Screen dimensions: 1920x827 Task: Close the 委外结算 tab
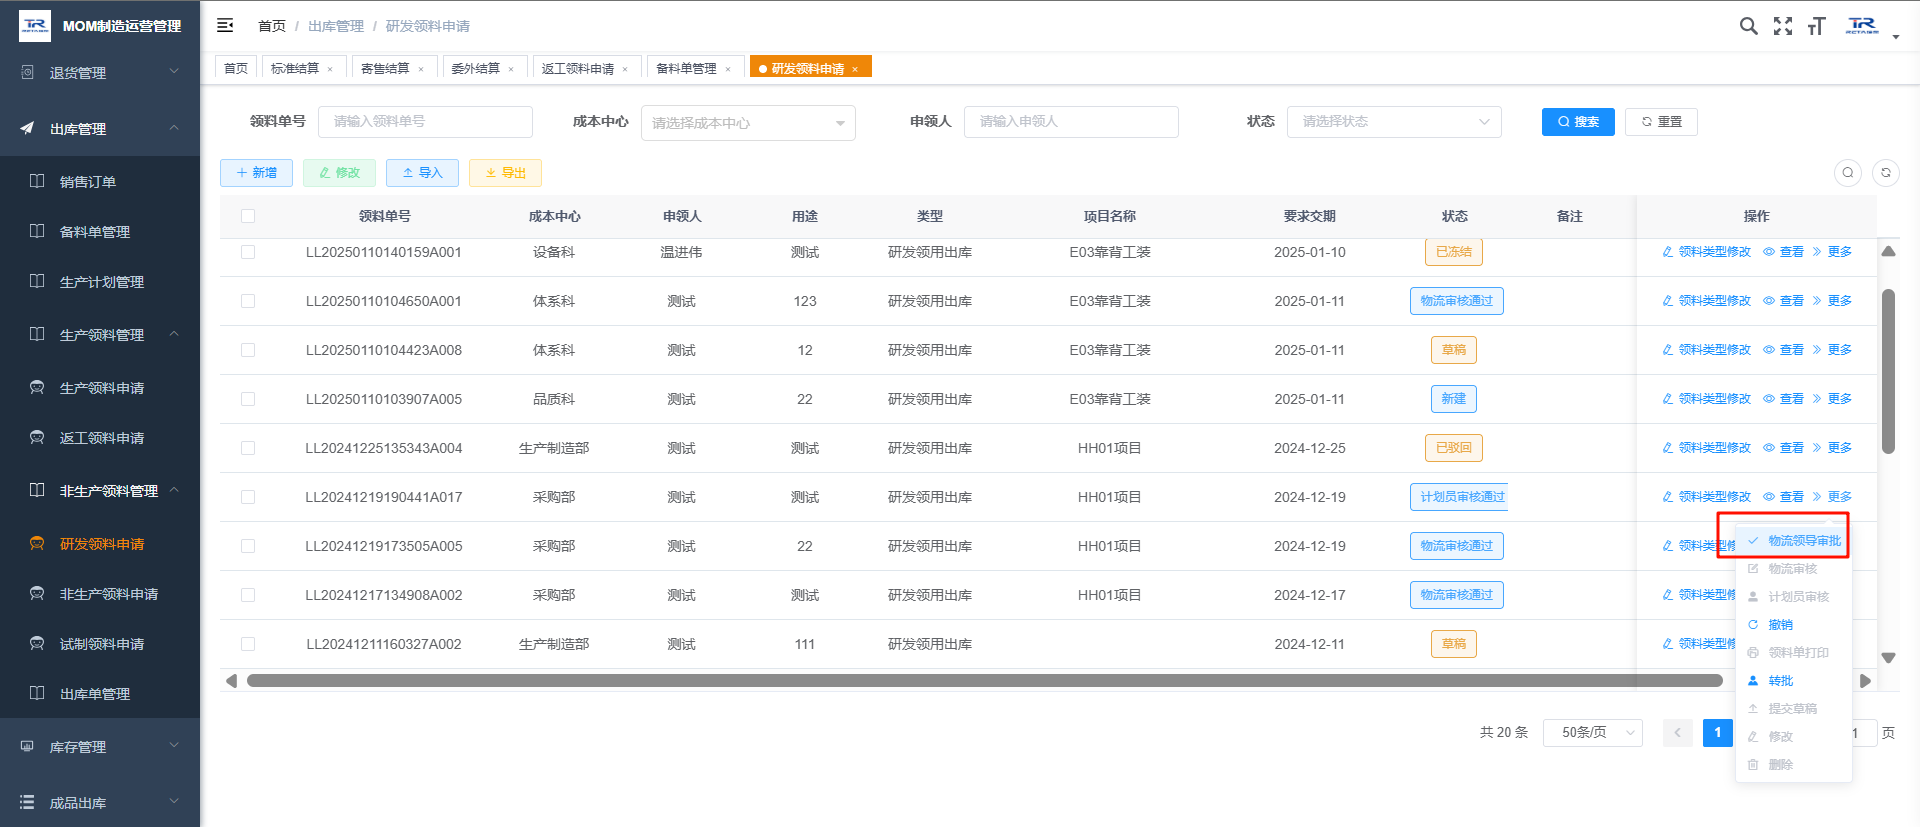tap(511, 69)
